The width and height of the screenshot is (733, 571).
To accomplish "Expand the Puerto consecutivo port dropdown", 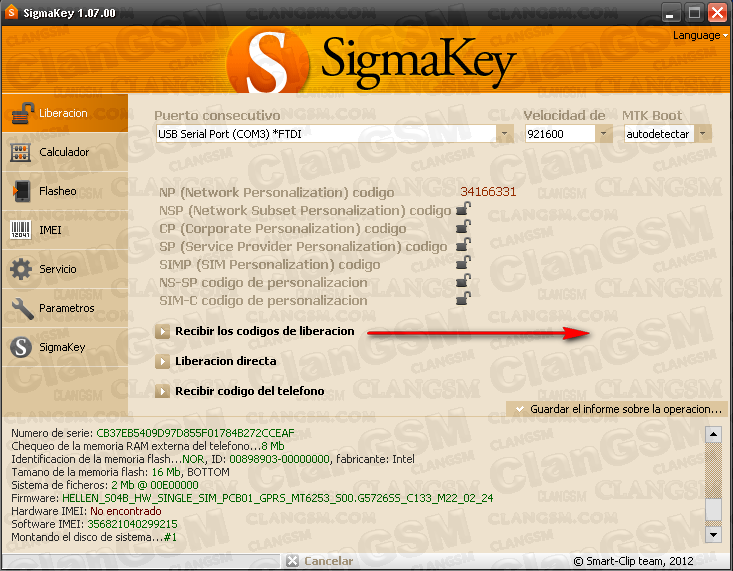I will (504, 134).
